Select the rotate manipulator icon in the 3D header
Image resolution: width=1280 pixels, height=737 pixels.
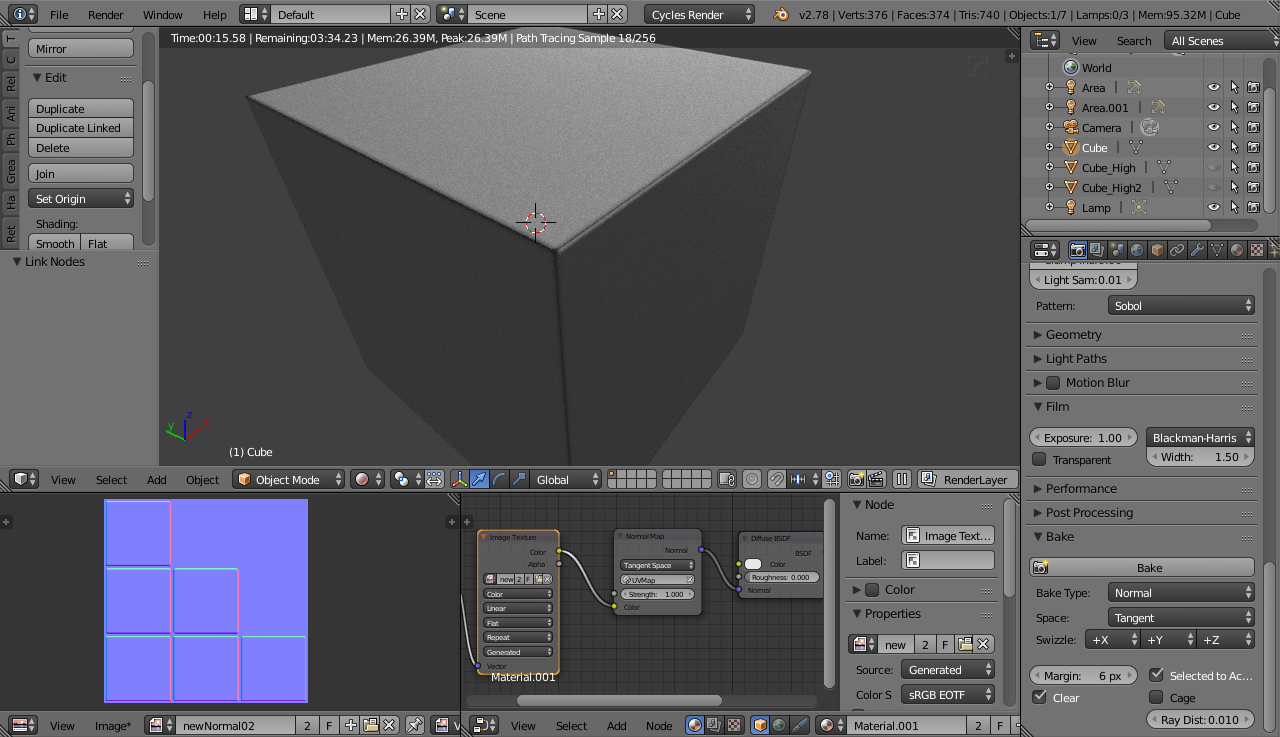pos(498,480)
